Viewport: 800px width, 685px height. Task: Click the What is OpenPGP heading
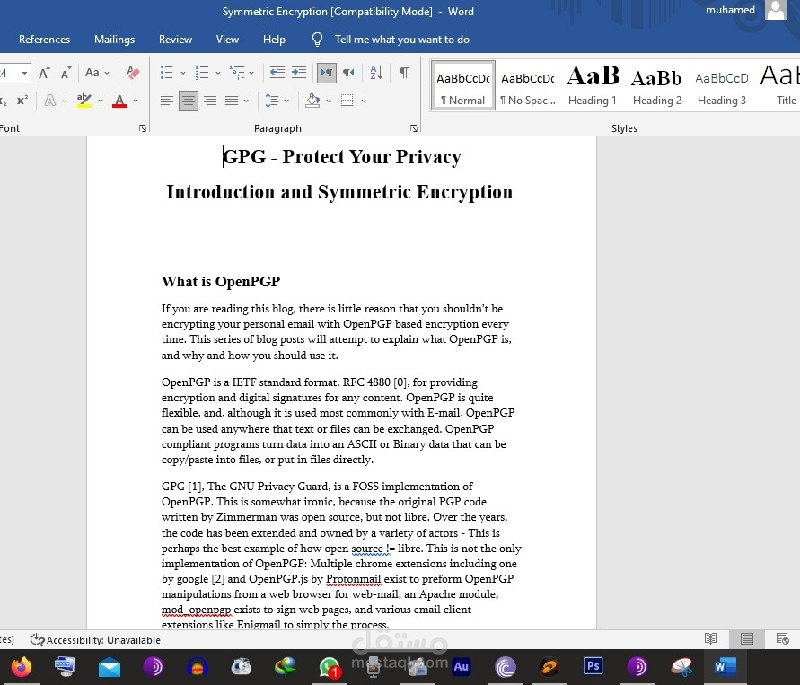tap(221, 281)
